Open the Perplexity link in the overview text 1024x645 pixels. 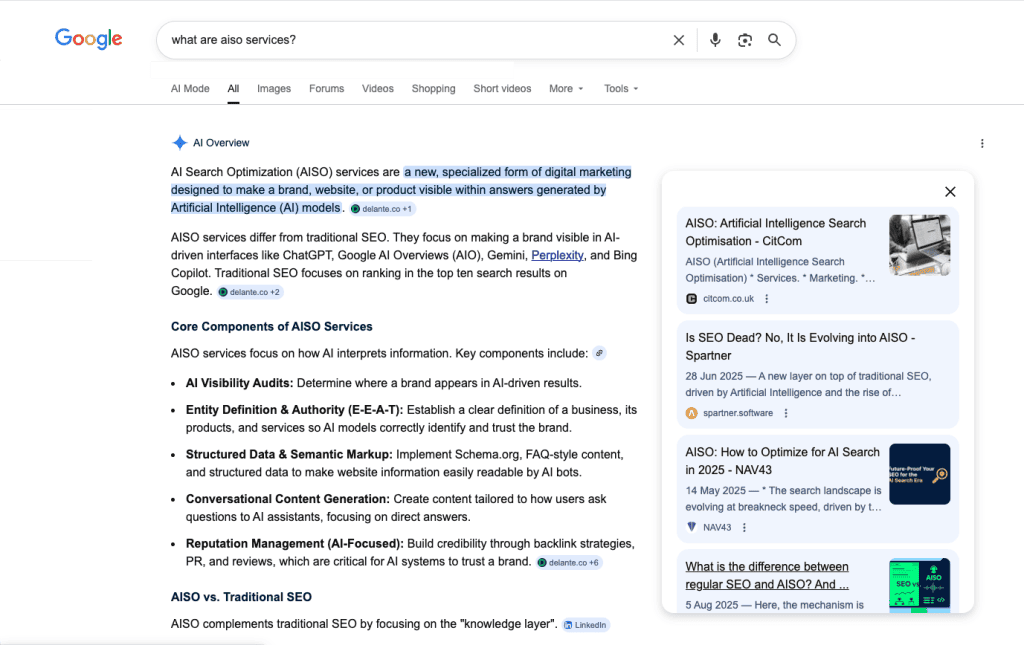[557, 255]
